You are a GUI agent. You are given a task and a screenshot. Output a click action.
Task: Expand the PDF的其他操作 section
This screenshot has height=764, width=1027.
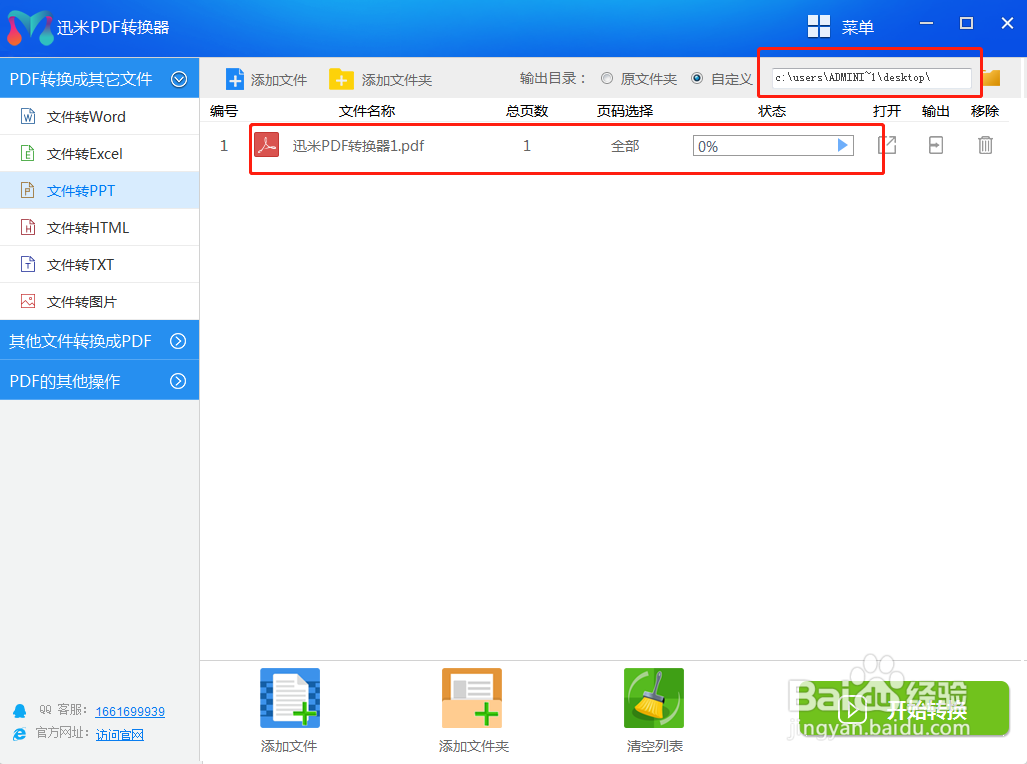99,381
